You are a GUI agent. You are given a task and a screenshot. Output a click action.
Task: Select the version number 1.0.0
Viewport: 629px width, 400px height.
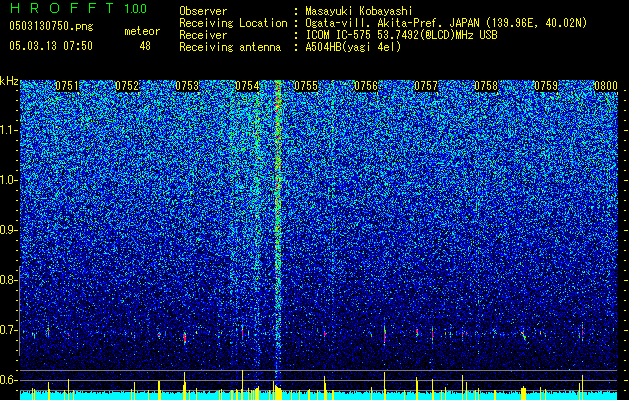point(136,8)
